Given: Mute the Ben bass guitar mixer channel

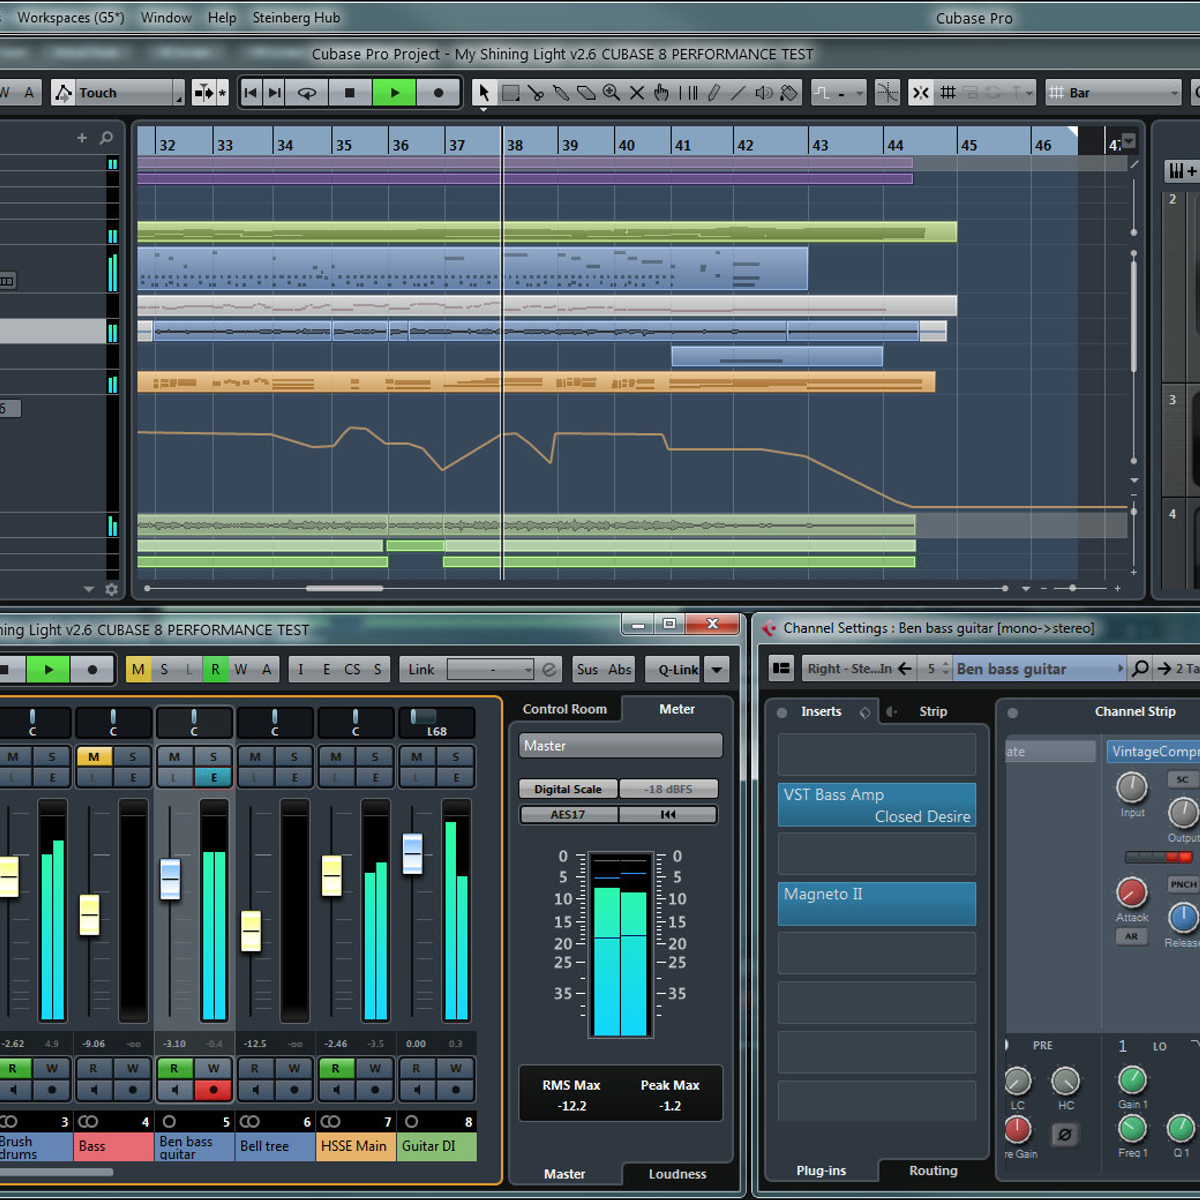Looking at the screenshot, I should 174,756.
